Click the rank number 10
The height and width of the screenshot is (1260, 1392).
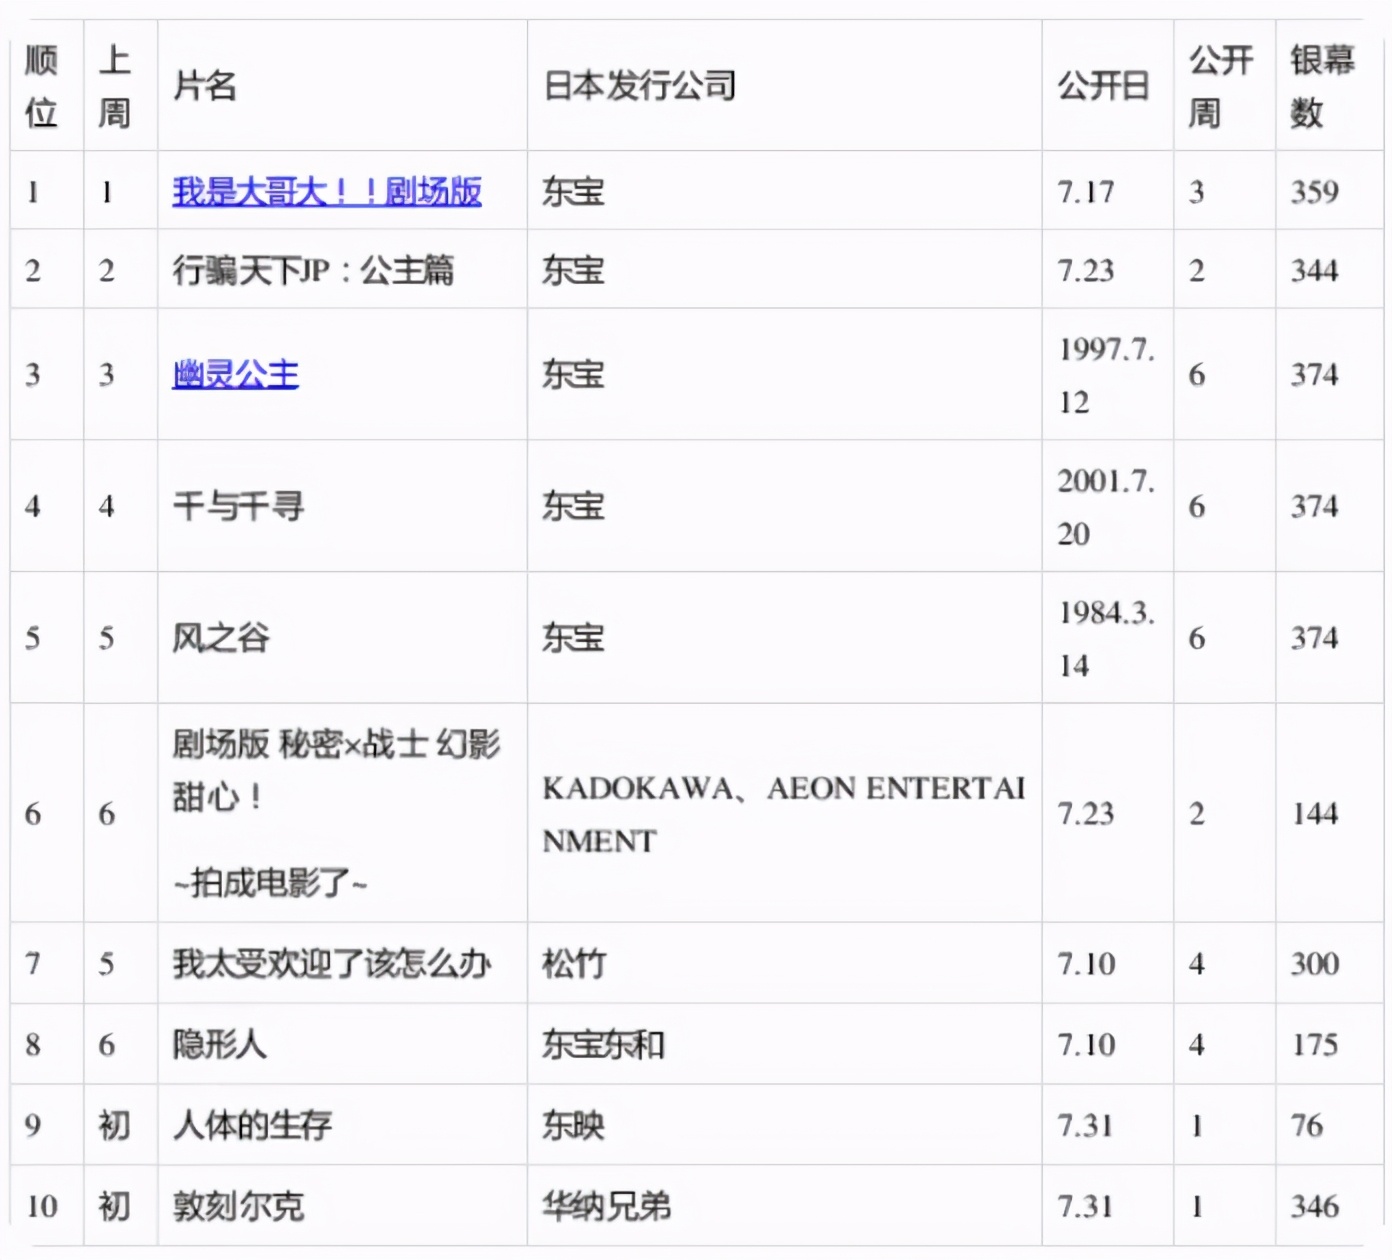pos(41,1207)
